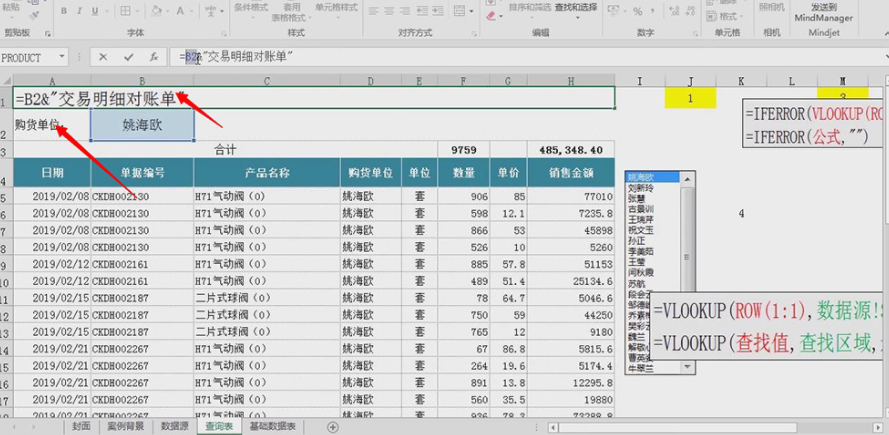The height and width of the screenshot is (435, 889).
Task: Click total amount cell 485,348.40
Action: click(571, 150)
